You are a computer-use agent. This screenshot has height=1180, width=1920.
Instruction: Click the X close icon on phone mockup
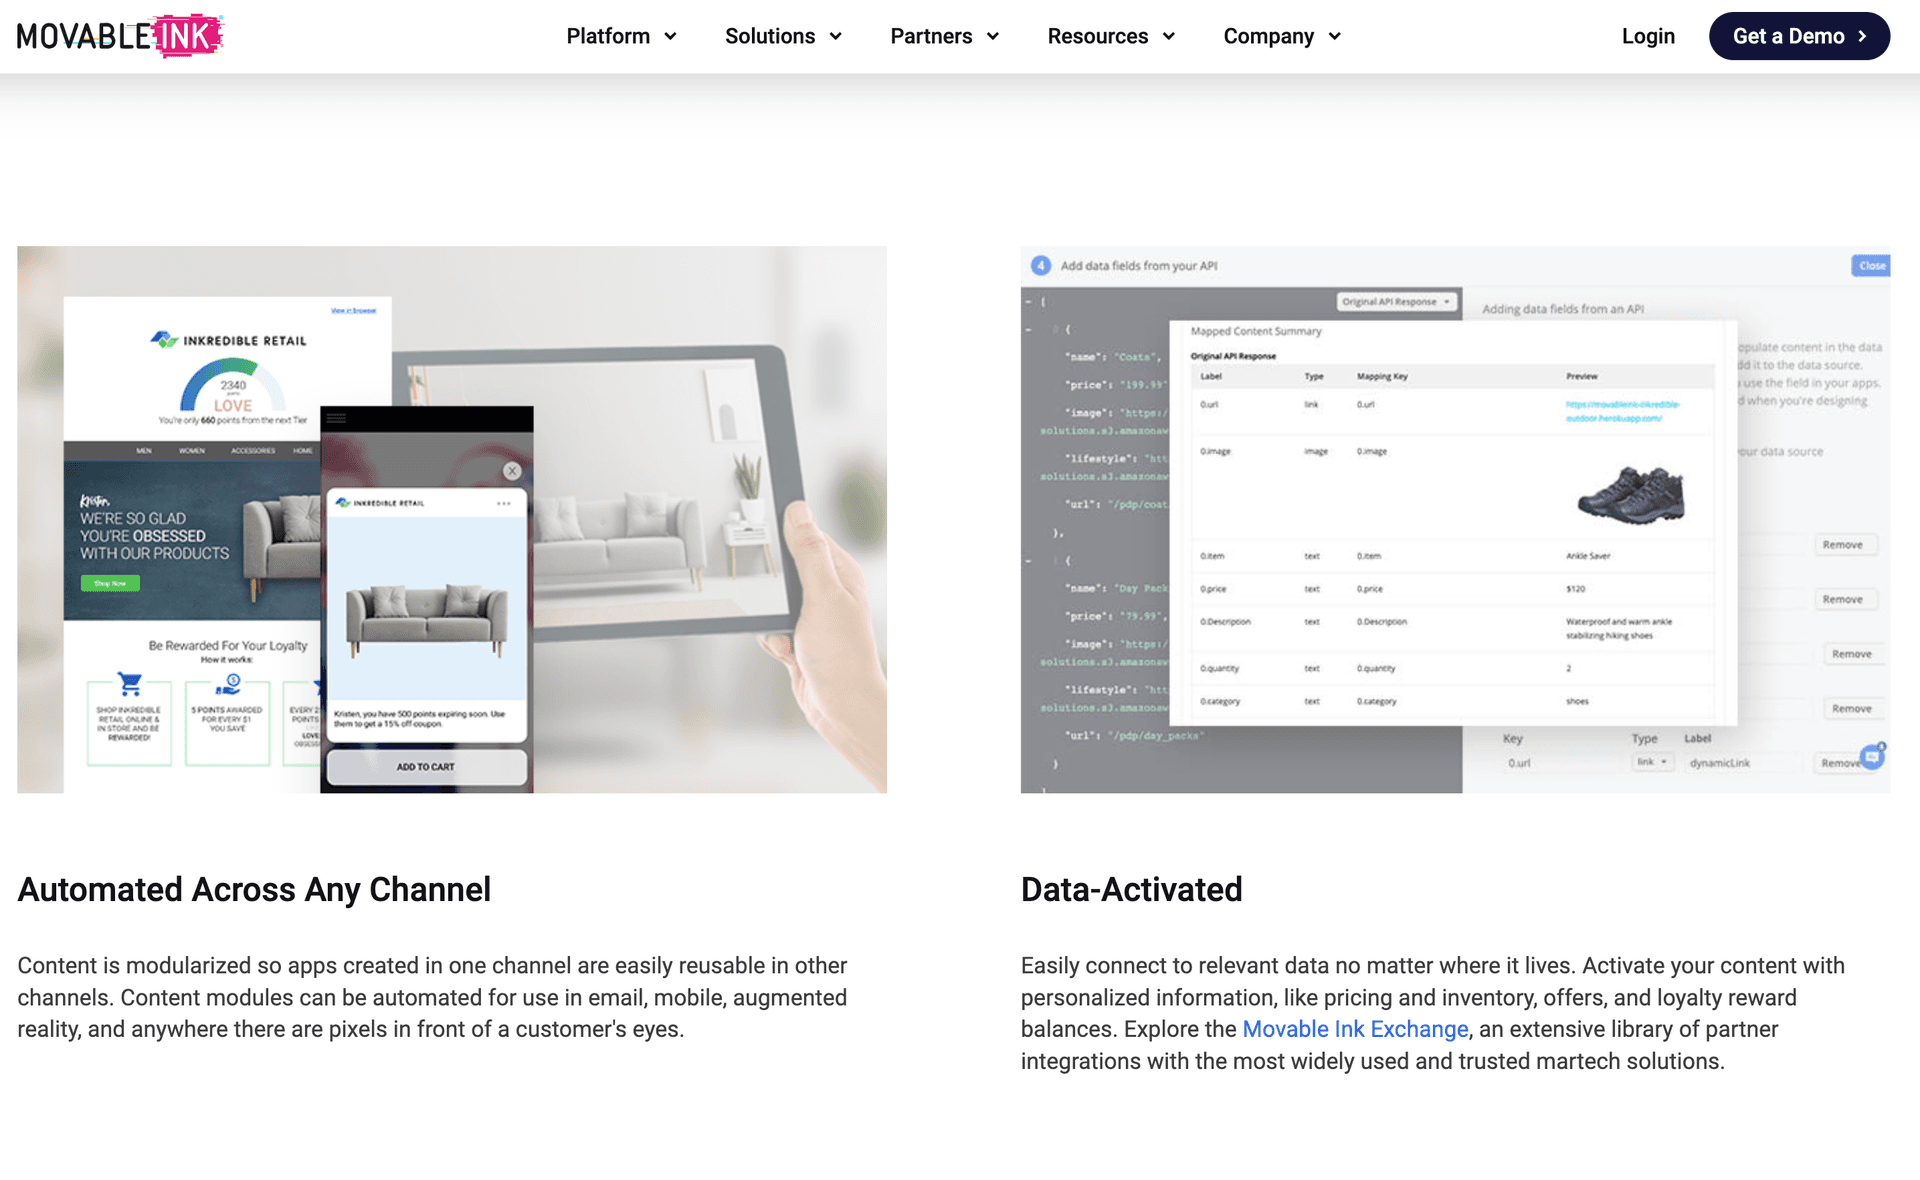[x=512, y=471]
